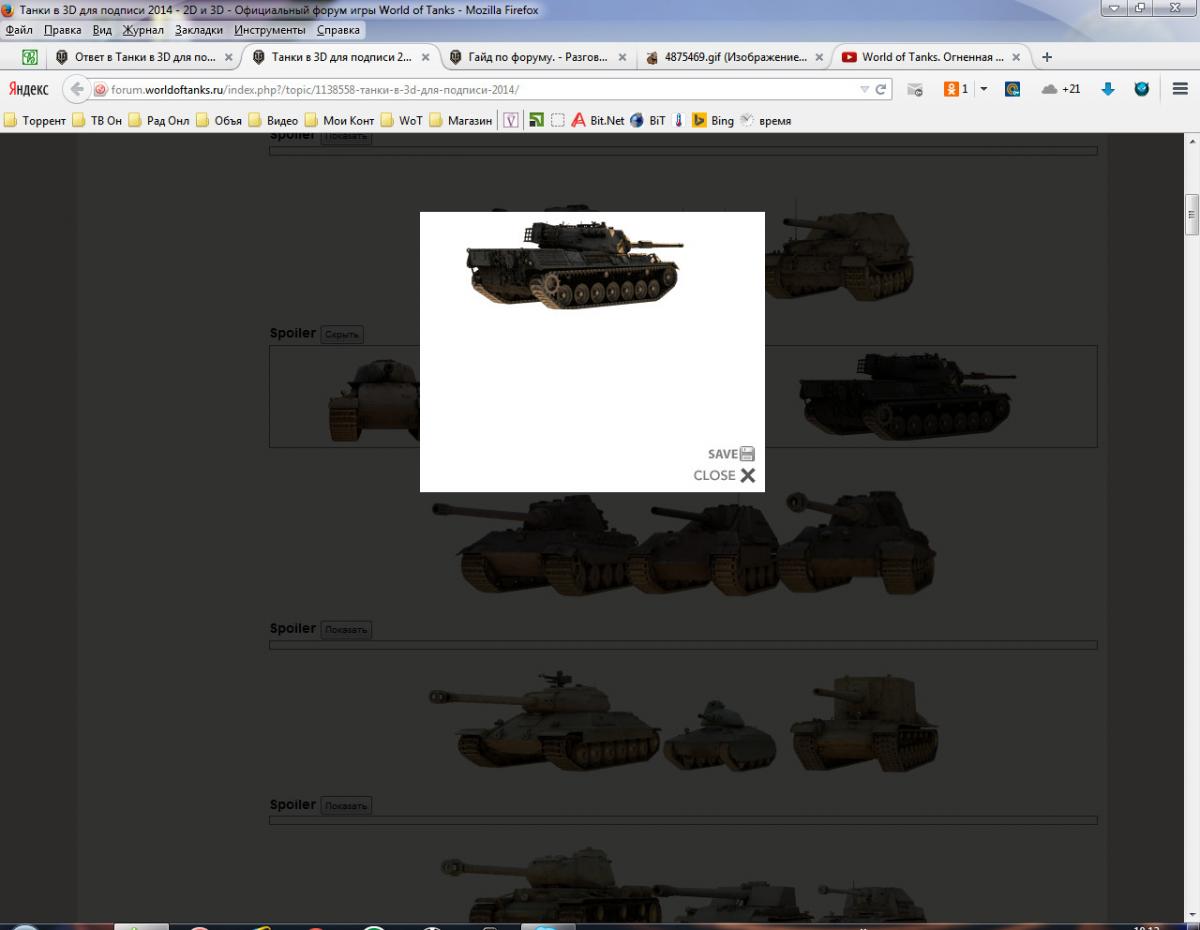Open the Торрент bookmarks folder
Image resolution: width=1200 pixels, height=930 pixels.
(x=35, y=120)
